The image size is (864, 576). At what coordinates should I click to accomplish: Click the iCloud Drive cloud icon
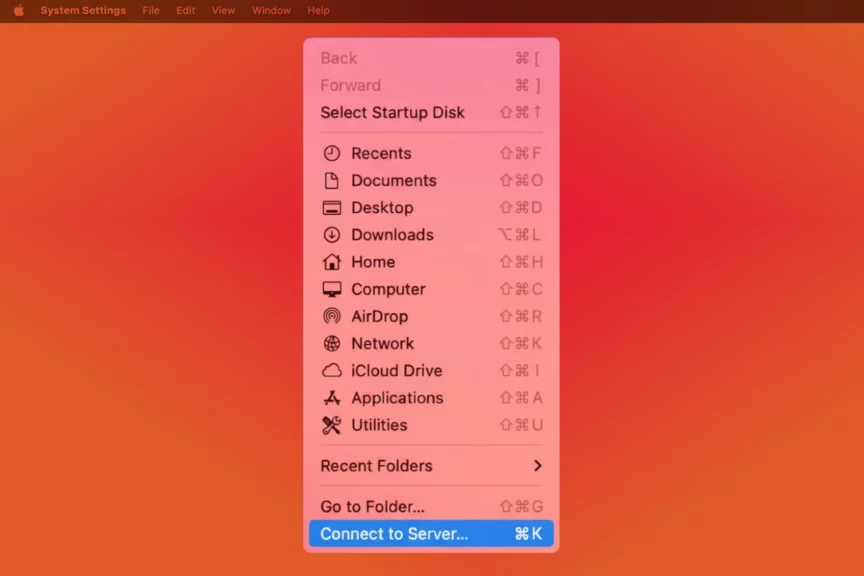coord(332,370)
